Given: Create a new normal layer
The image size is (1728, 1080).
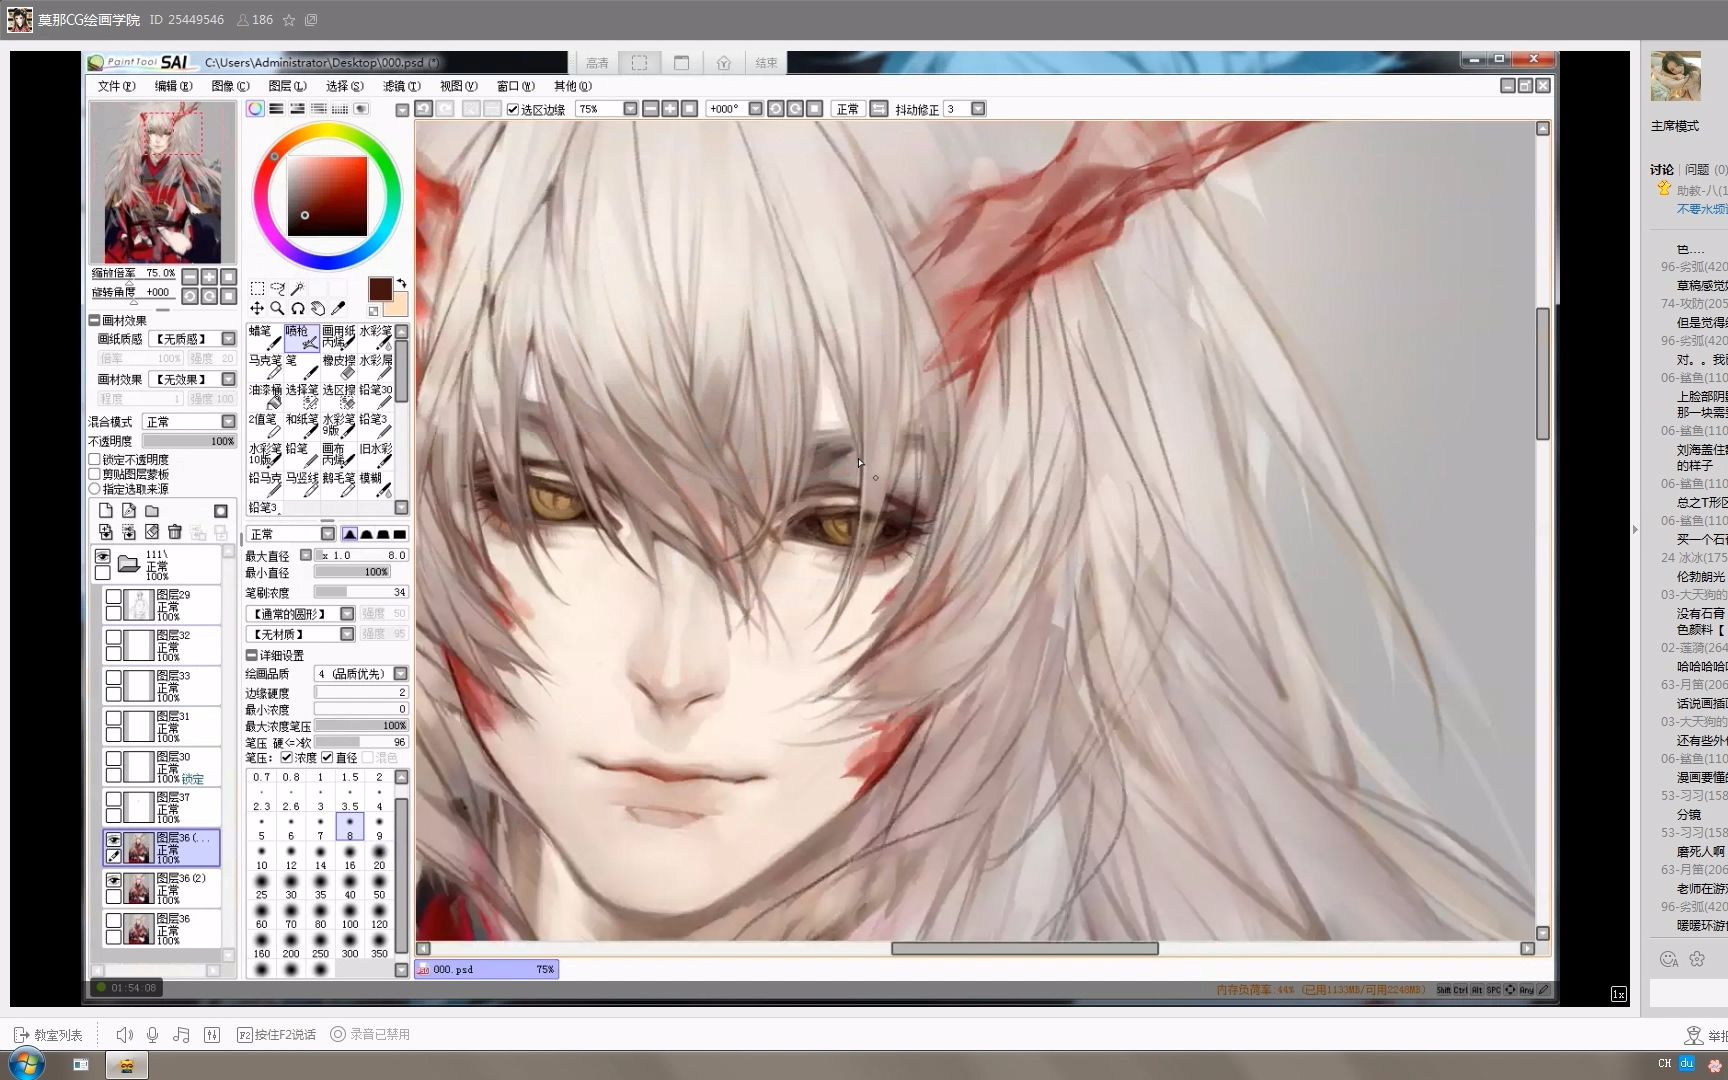Looking at the screenshot, I should coord(106,511).
